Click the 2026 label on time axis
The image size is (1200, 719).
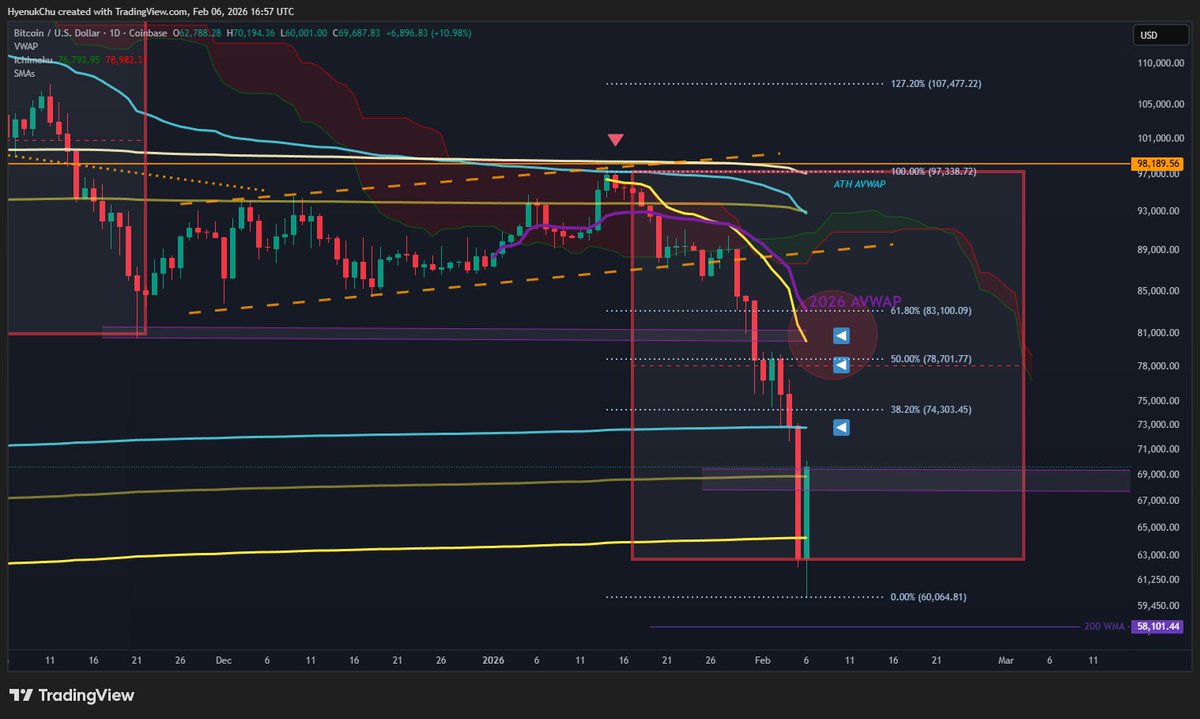point(494,661)
